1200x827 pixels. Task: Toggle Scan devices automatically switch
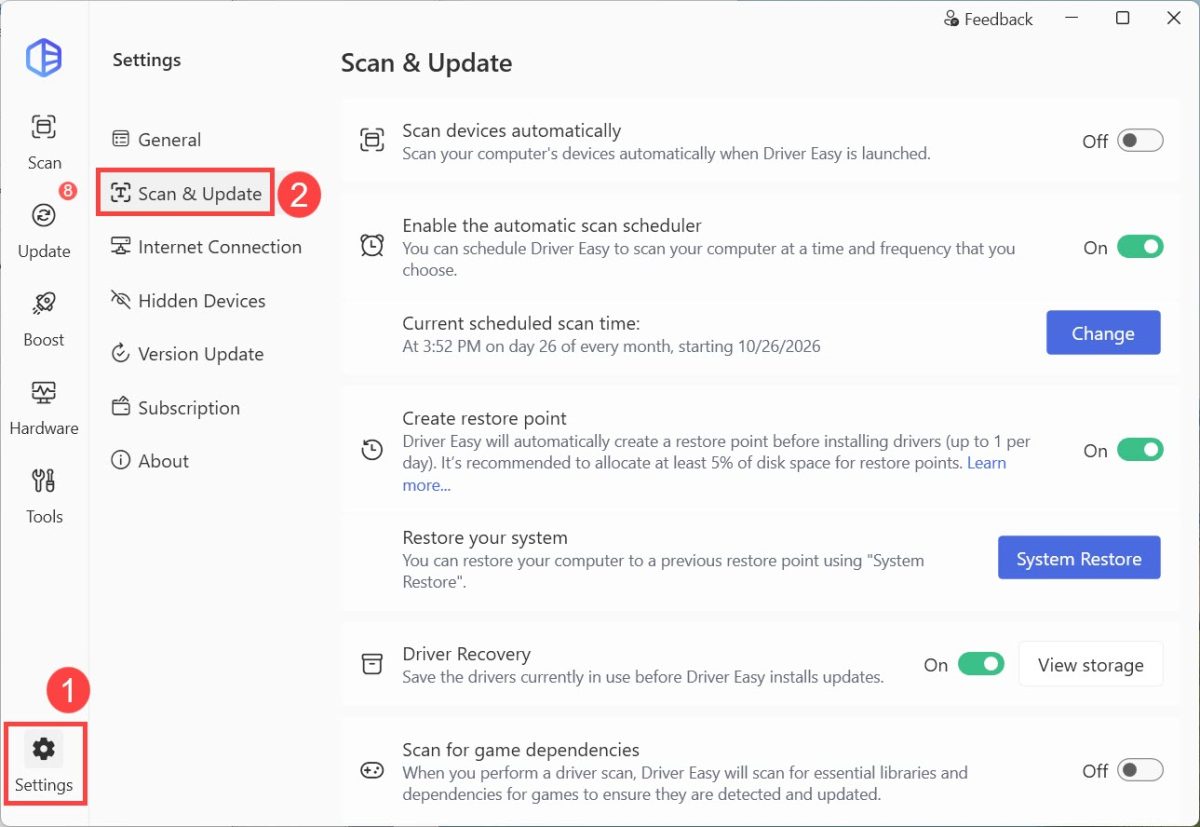click(1140, 141)
